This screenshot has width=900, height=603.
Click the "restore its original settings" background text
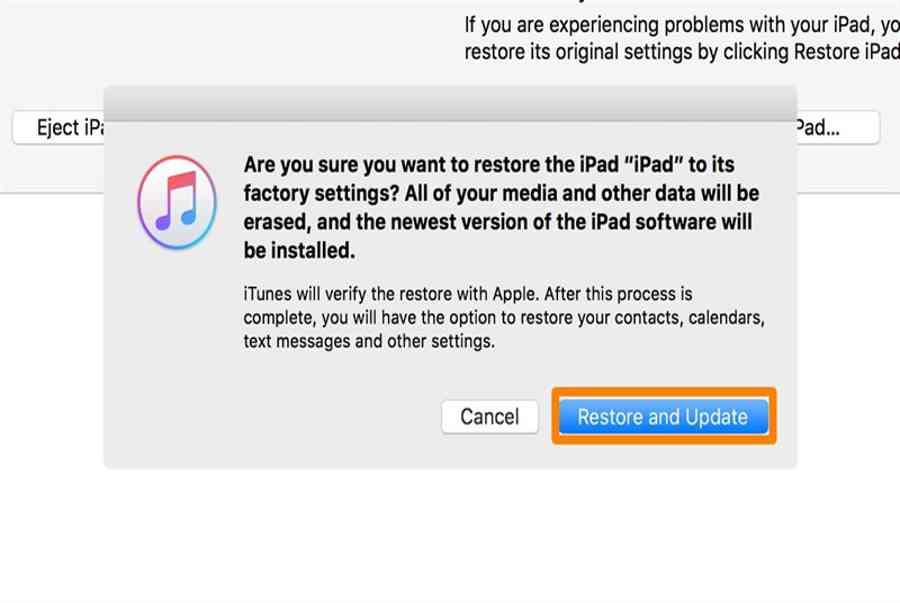680,52
